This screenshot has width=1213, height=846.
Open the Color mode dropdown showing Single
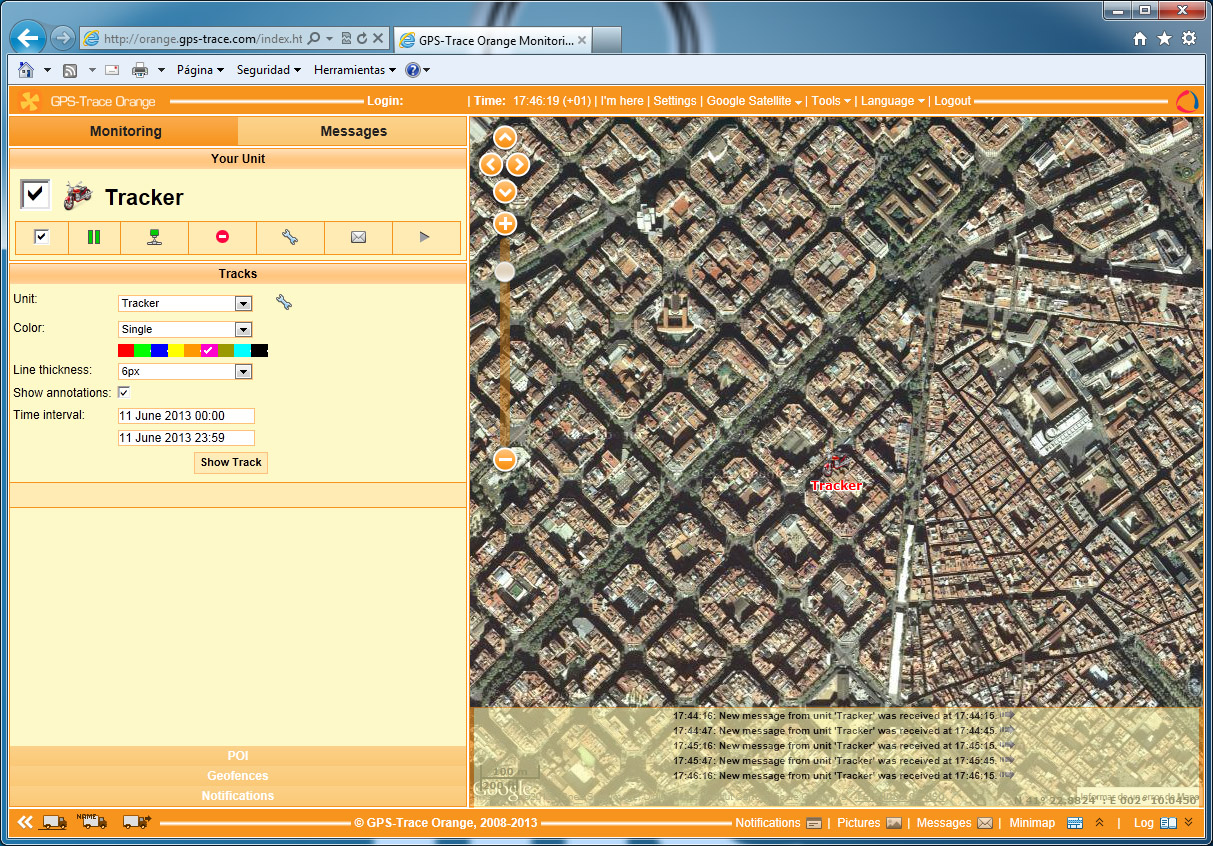[185, 329]
